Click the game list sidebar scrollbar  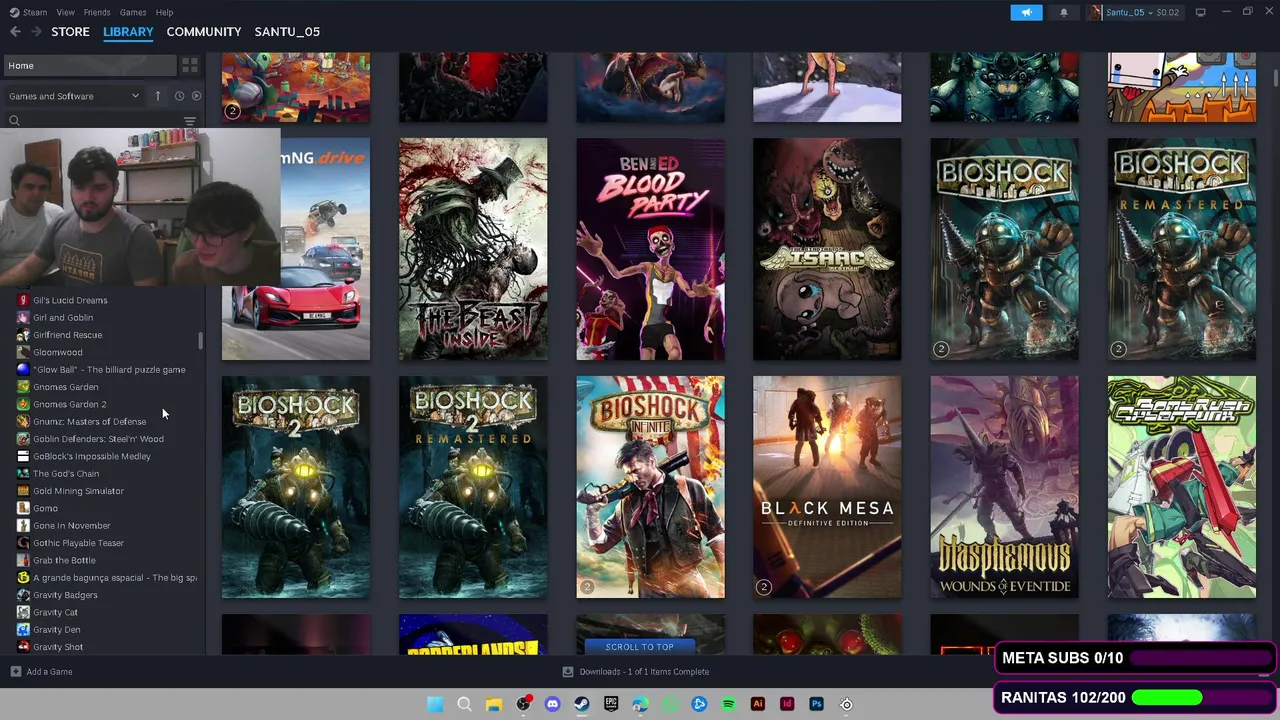[x=200, y=341]
